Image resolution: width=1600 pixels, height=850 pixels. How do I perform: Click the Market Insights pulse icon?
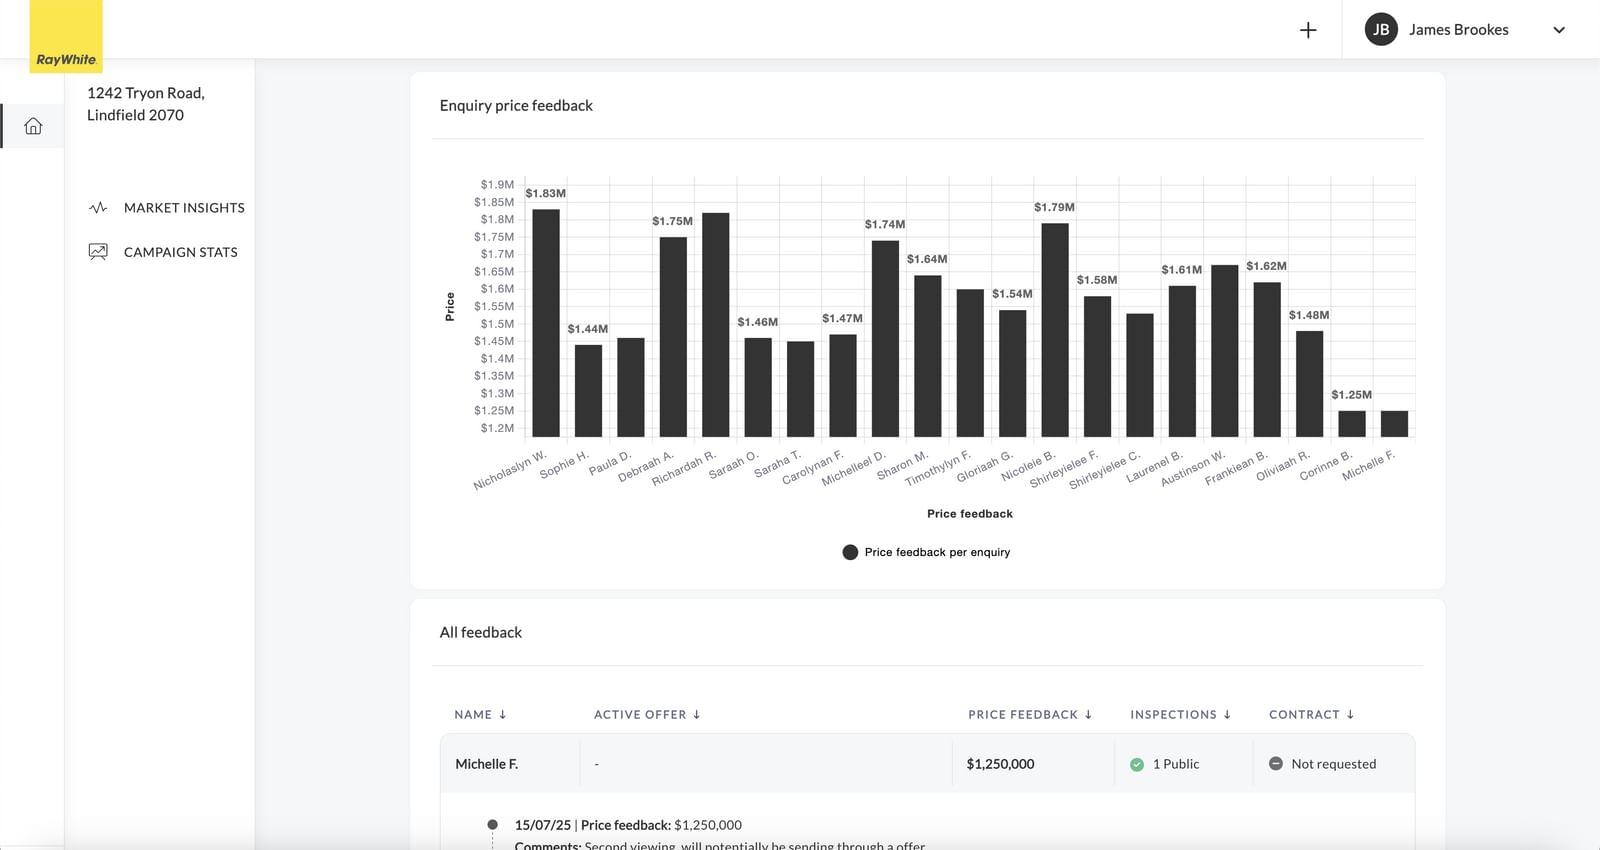pyautogui.click(x=98, y=208)
